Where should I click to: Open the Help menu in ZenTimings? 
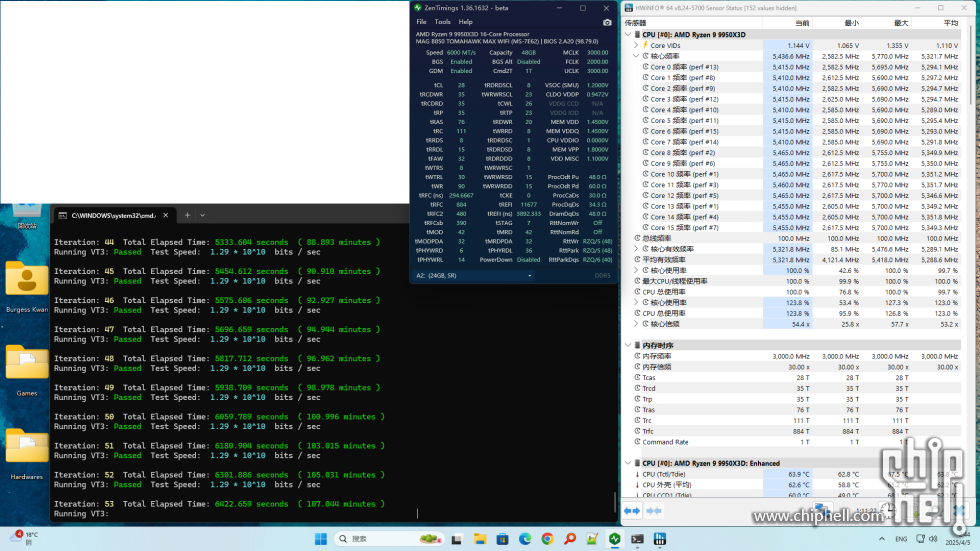pos(466,22)
